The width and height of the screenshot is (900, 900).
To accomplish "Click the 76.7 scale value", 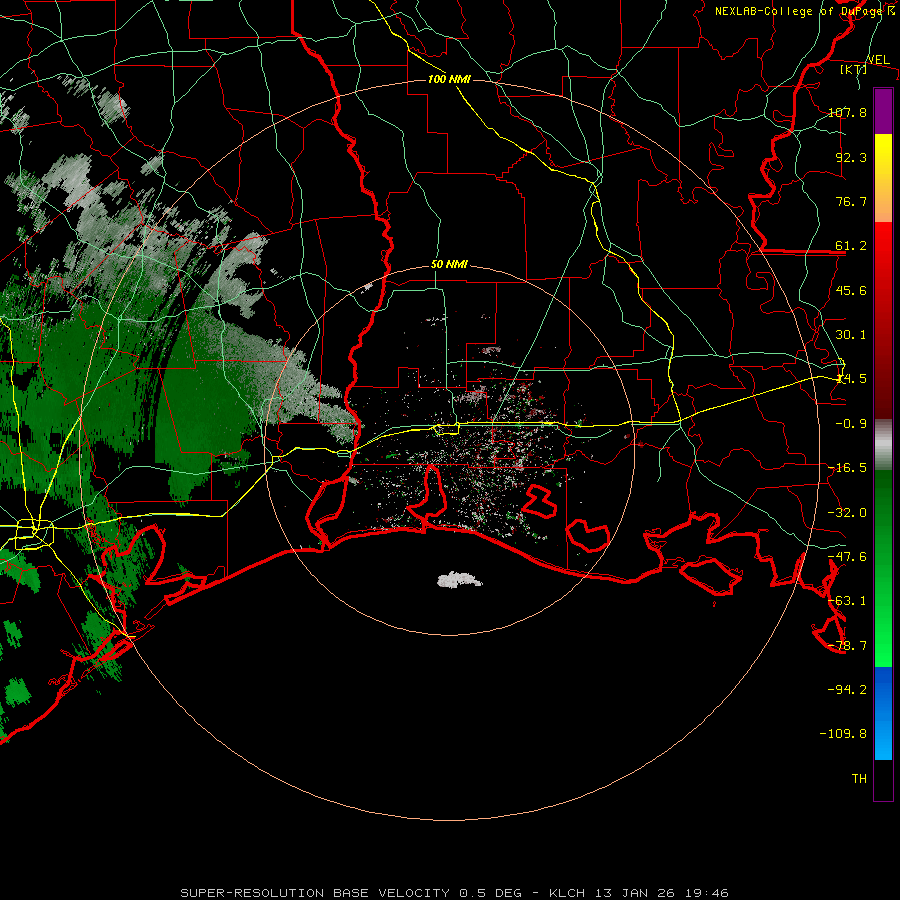I will pyautogui.click(x=851, y=201).
